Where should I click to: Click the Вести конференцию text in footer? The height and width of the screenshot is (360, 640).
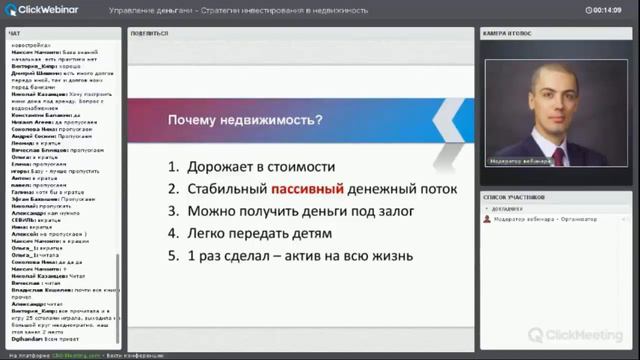click(x=135, y=356)
